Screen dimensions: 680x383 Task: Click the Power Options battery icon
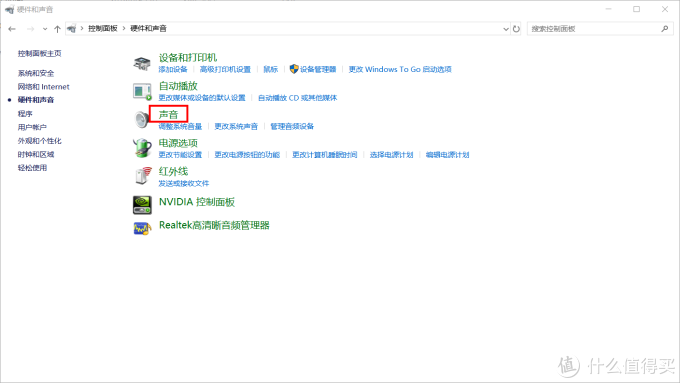(142, 148)
